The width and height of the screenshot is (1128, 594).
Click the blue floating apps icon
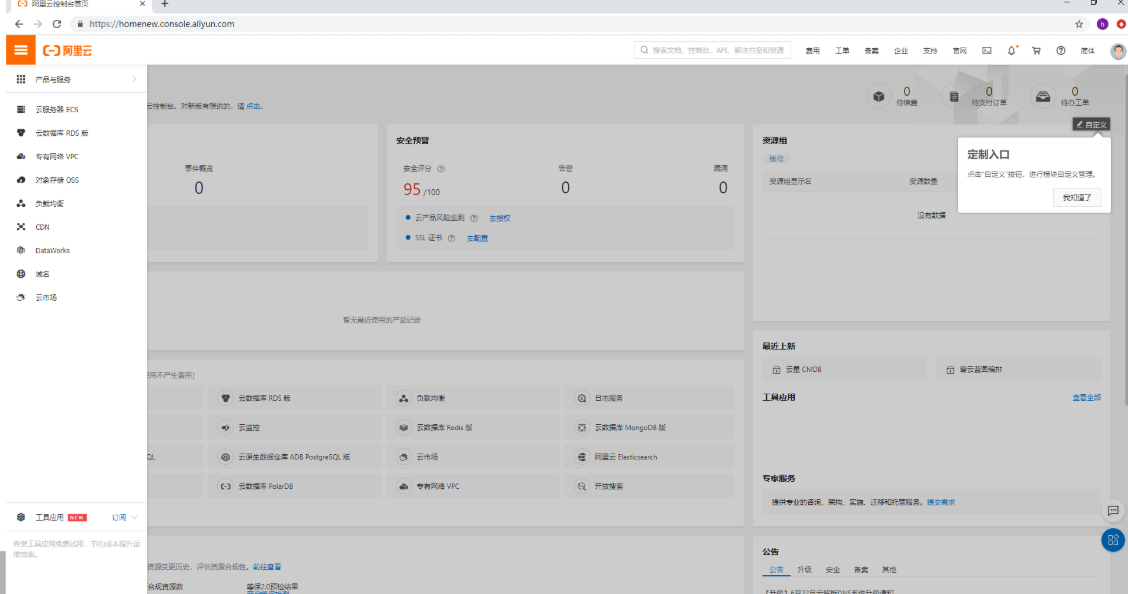[x=1113, y=539]
